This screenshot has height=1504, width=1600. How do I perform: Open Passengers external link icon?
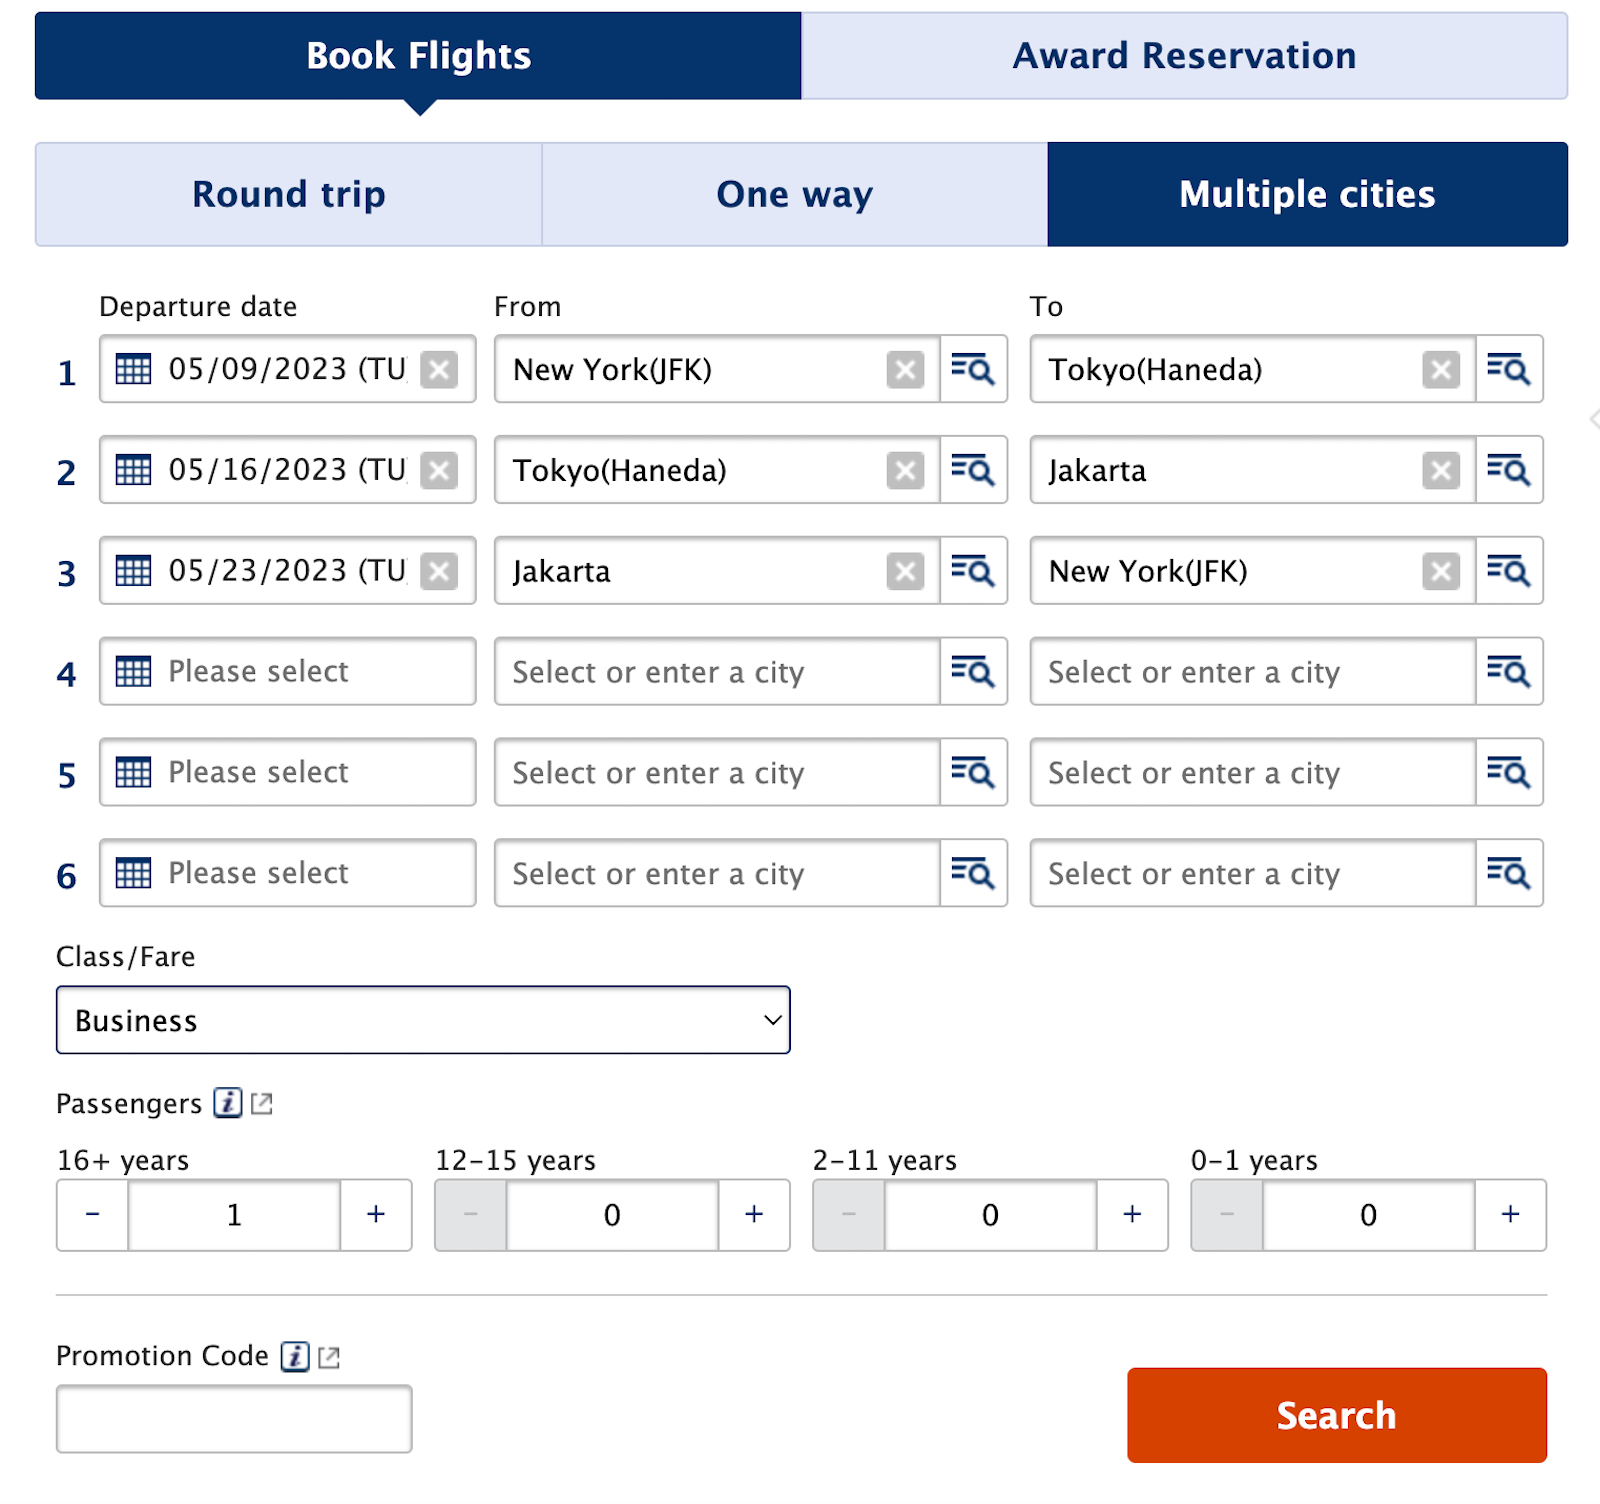point(262,1104)
